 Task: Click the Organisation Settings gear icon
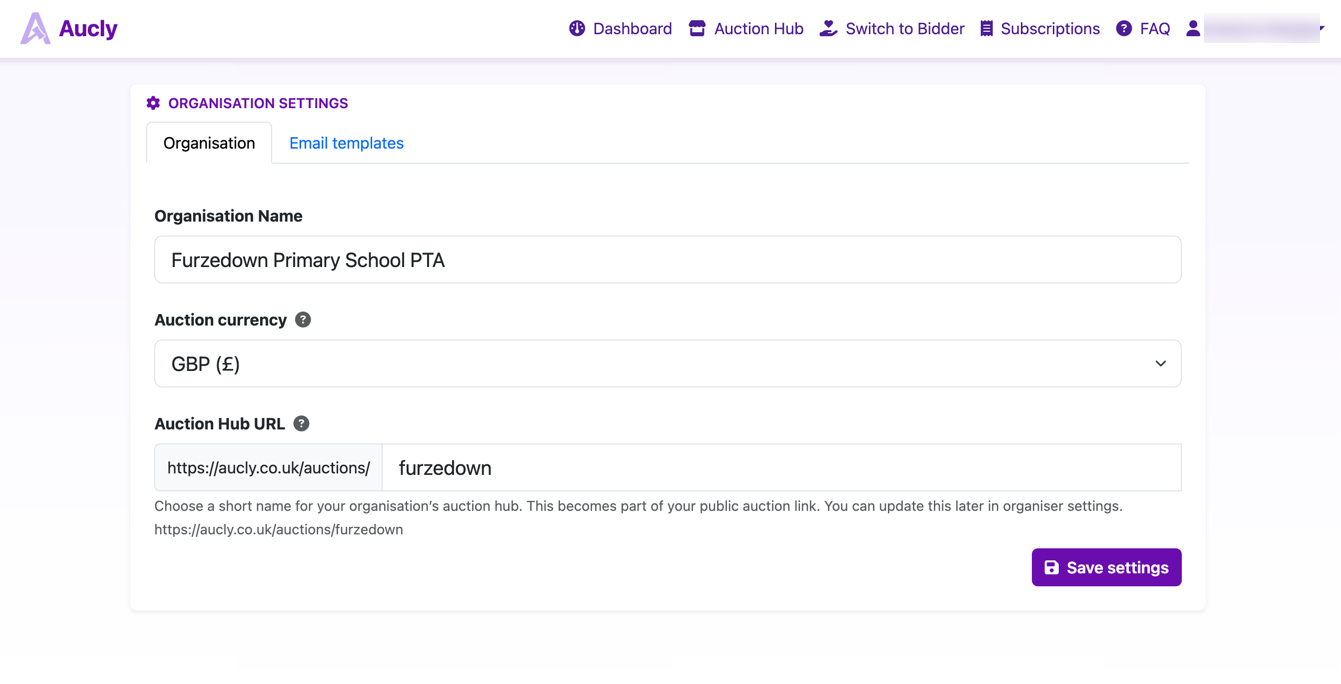click(153, 103)
